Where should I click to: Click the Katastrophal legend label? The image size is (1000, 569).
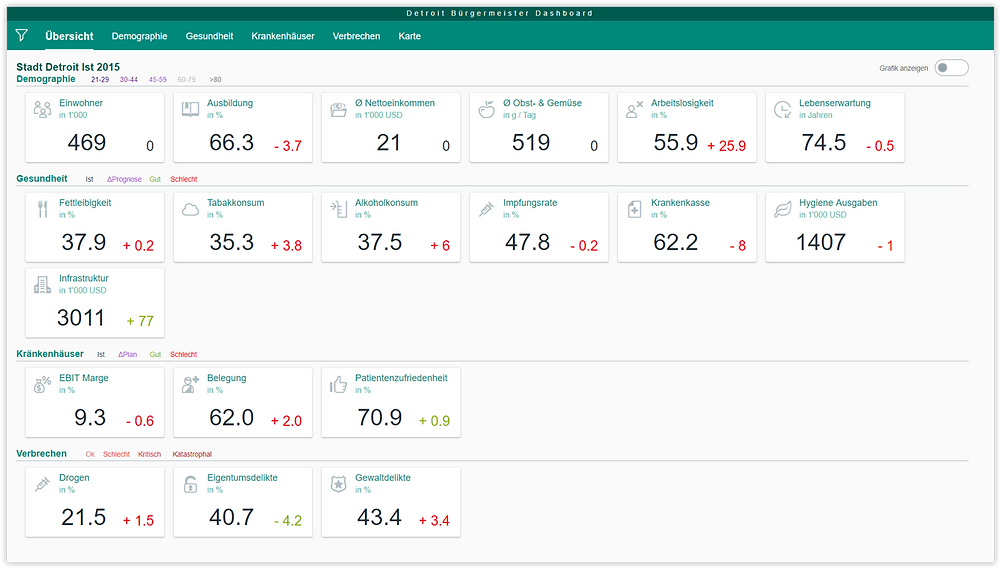192,454
